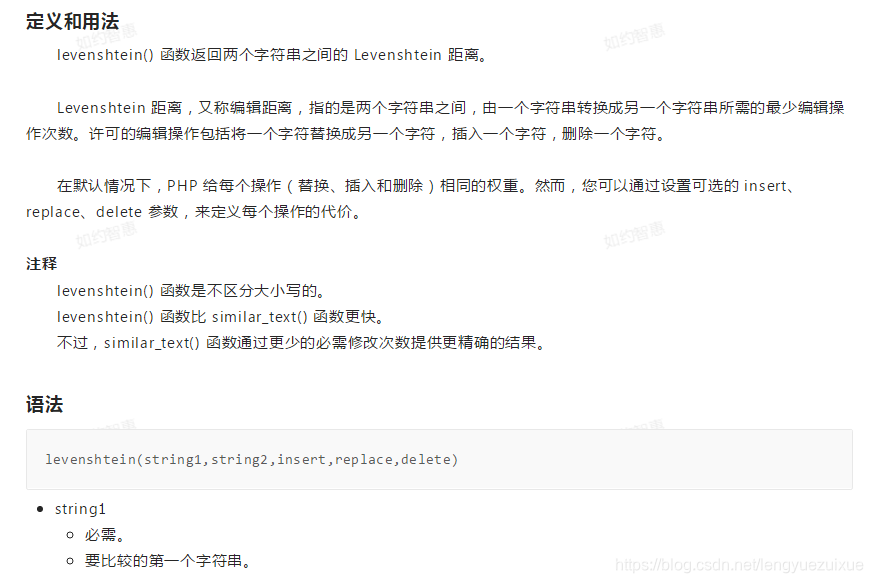
Task: Click the blog.csdn.net watermark URL
Action: point(739,565)
